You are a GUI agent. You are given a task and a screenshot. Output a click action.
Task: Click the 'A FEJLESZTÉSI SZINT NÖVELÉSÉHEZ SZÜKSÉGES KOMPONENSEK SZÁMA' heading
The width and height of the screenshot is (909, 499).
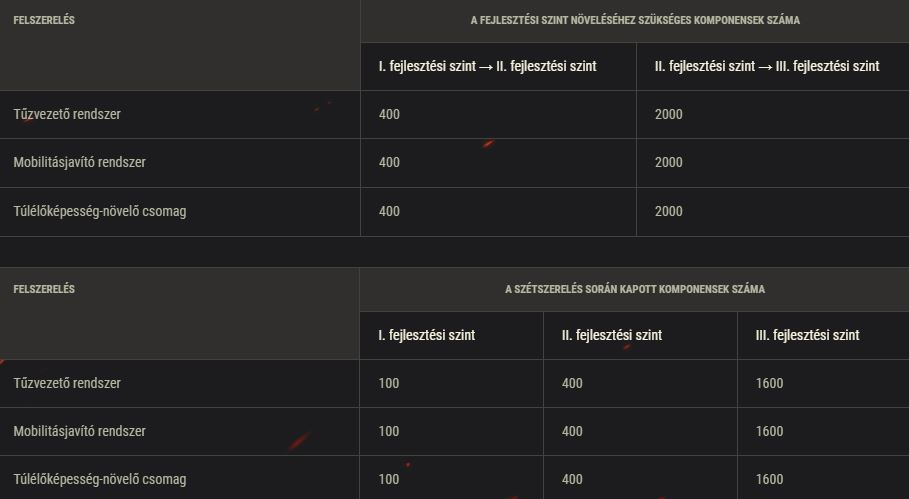(x=635, y=20)
